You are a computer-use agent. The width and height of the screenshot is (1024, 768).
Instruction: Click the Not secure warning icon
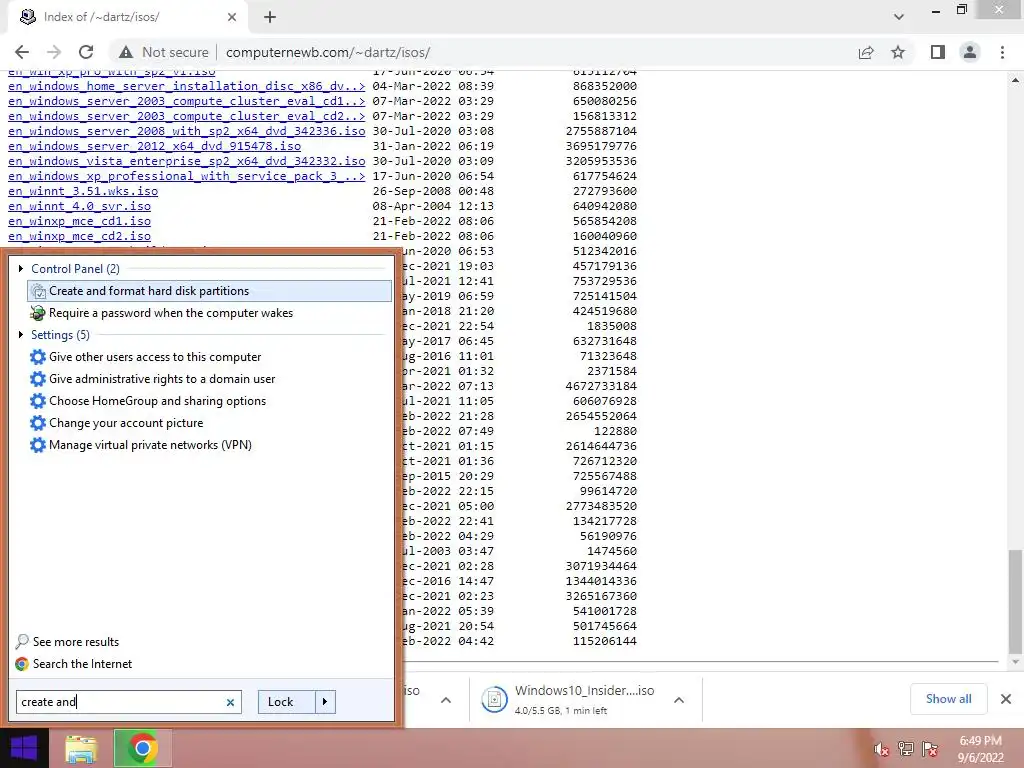(x=125, y=52)
